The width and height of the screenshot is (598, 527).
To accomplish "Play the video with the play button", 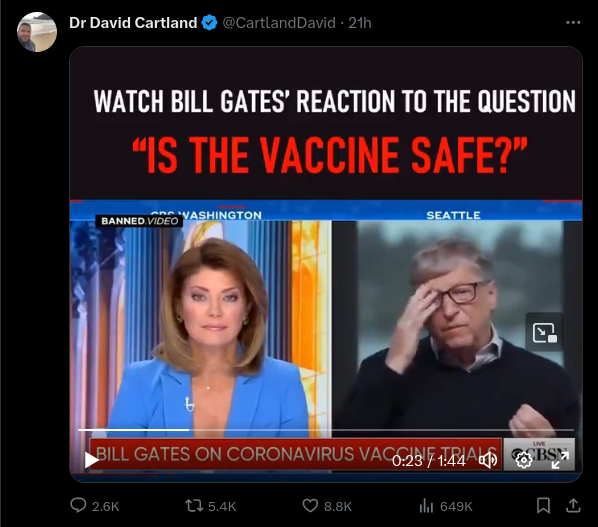I will tap(91, 460).
